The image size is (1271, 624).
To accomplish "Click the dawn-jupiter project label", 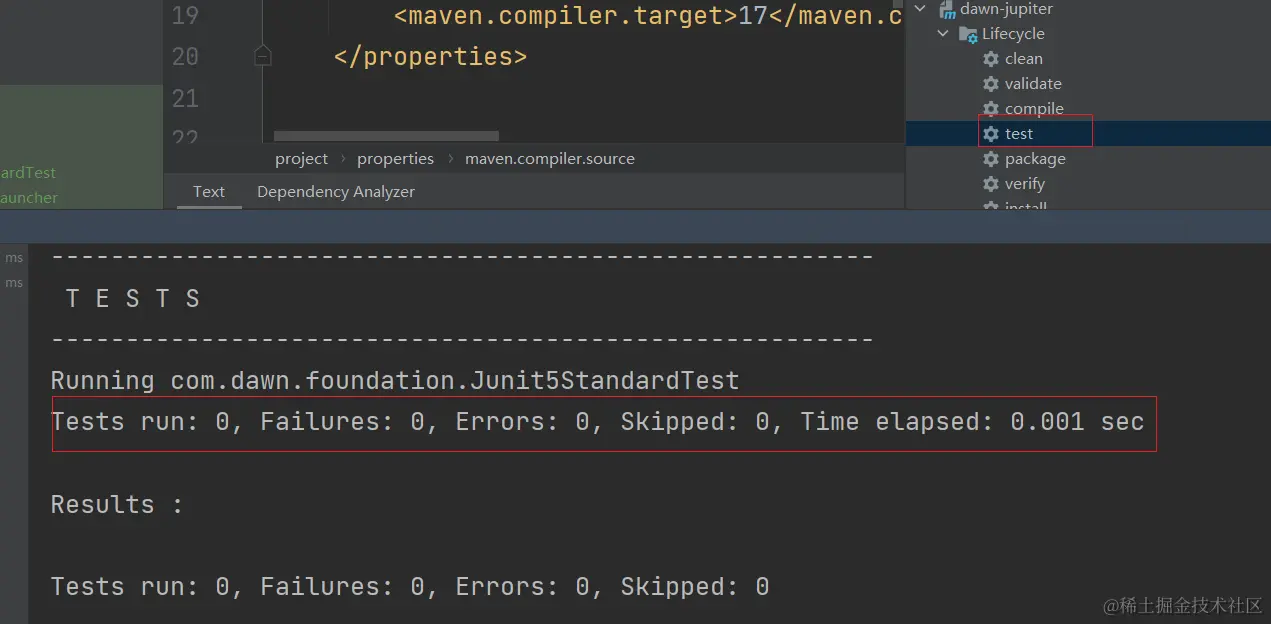I will tap(1006, 9).
